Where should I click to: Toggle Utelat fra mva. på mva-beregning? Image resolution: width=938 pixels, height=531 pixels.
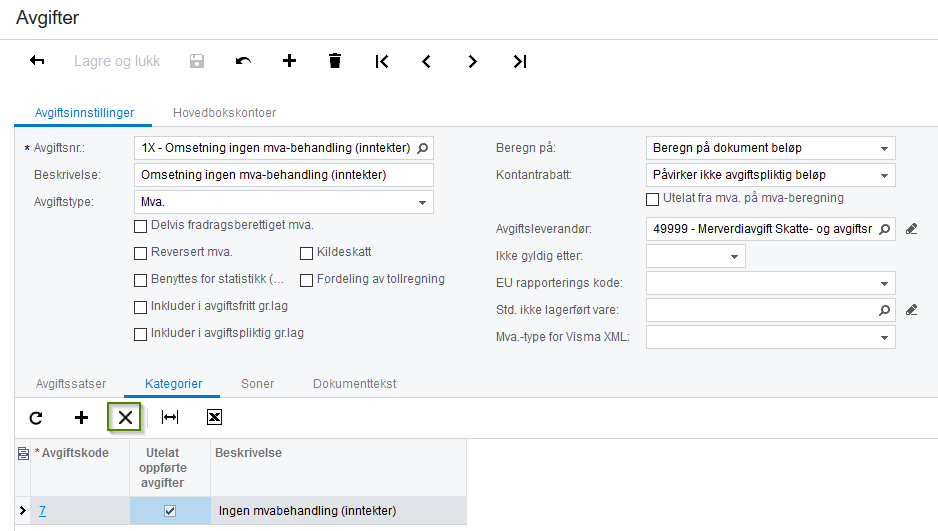pyautogui.click(x=653, y=199)
